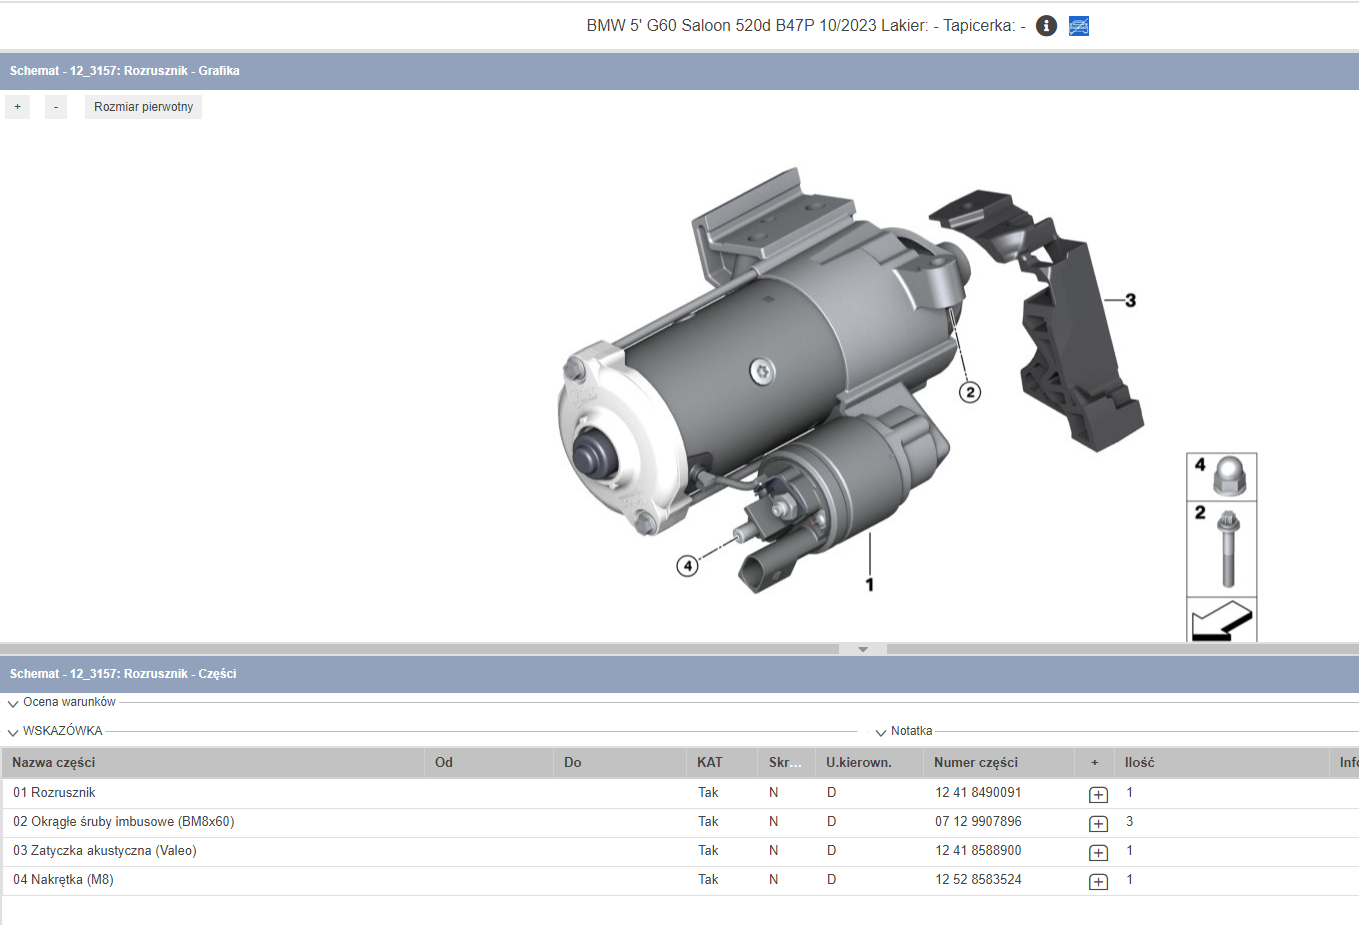The image size is (1359, 925).
Task: Expand WSKAZÓWKA section
Action: coord(13,732)
